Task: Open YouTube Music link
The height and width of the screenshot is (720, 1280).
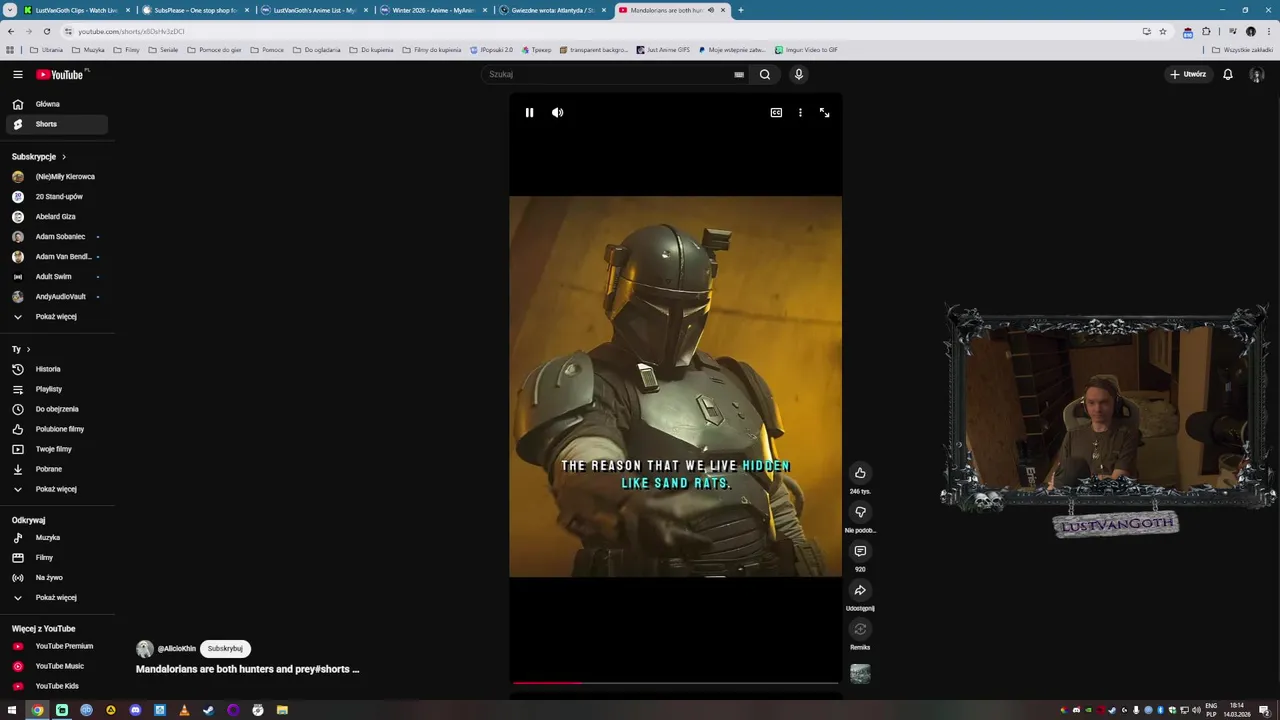Action: (56, 666)
